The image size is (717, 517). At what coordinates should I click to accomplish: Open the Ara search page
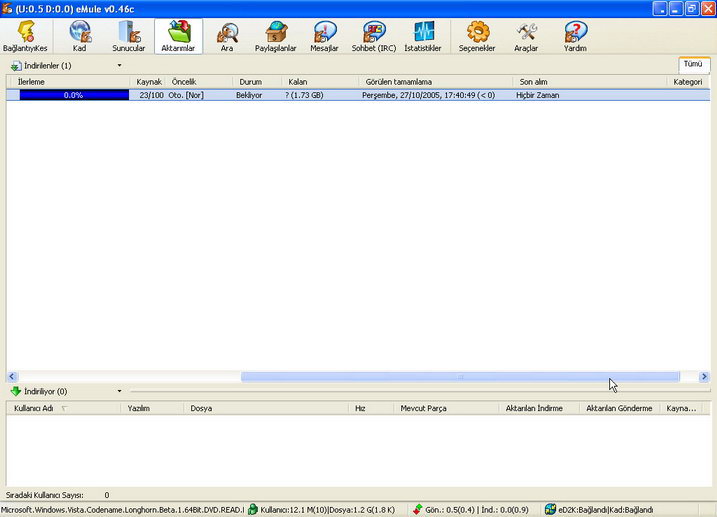point(227,32)
